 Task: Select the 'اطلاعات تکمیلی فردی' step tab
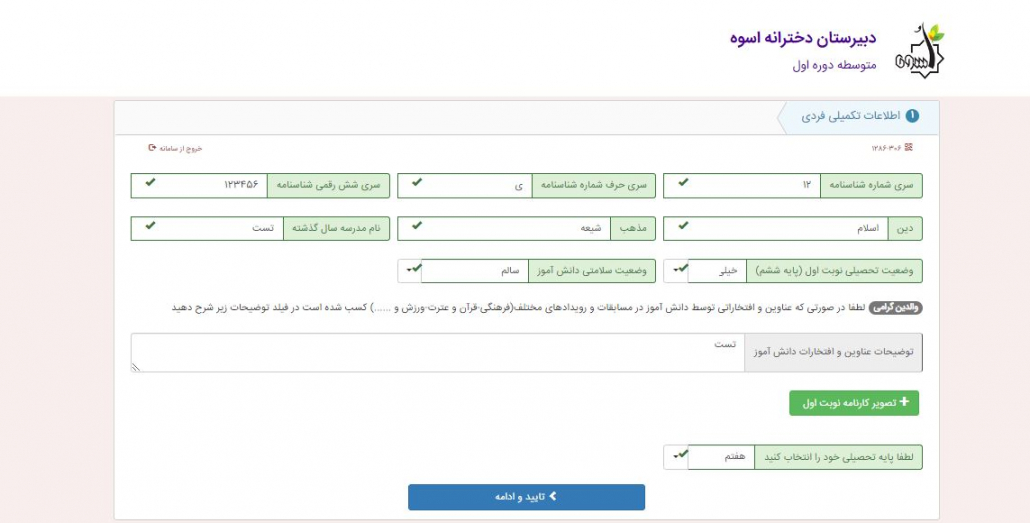tap(859, 116)
